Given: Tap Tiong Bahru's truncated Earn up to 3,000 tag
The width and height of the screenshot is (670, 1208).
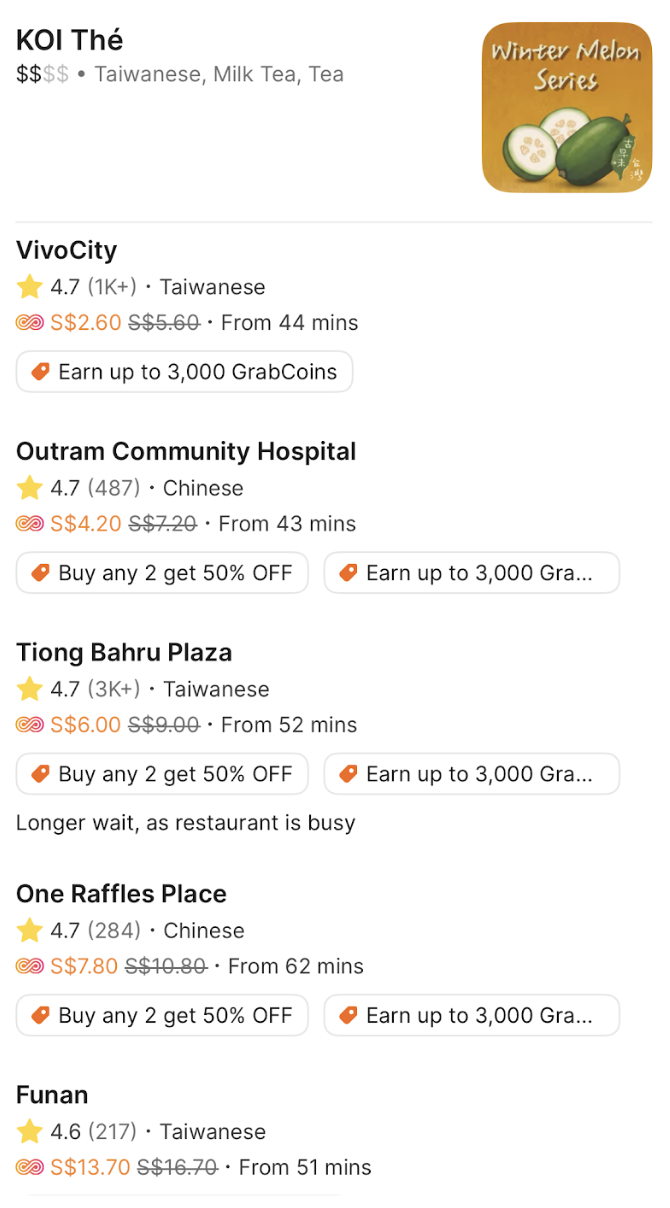Looking at the screenshot, I should pos(472,774).
